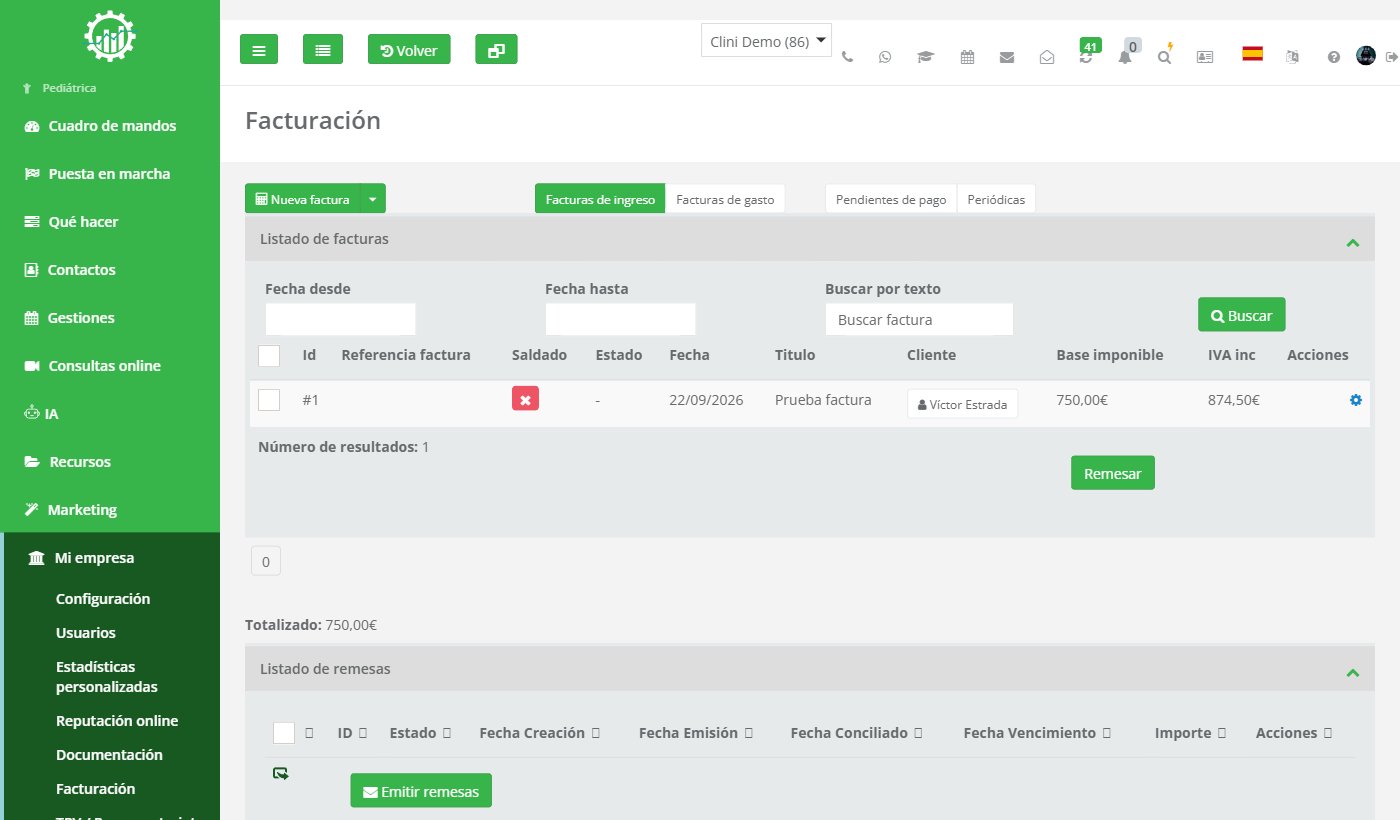Open the Clini Demo (86) dropdown
Viewport: 1400px width, 820px height.
[x=767, y=41]
